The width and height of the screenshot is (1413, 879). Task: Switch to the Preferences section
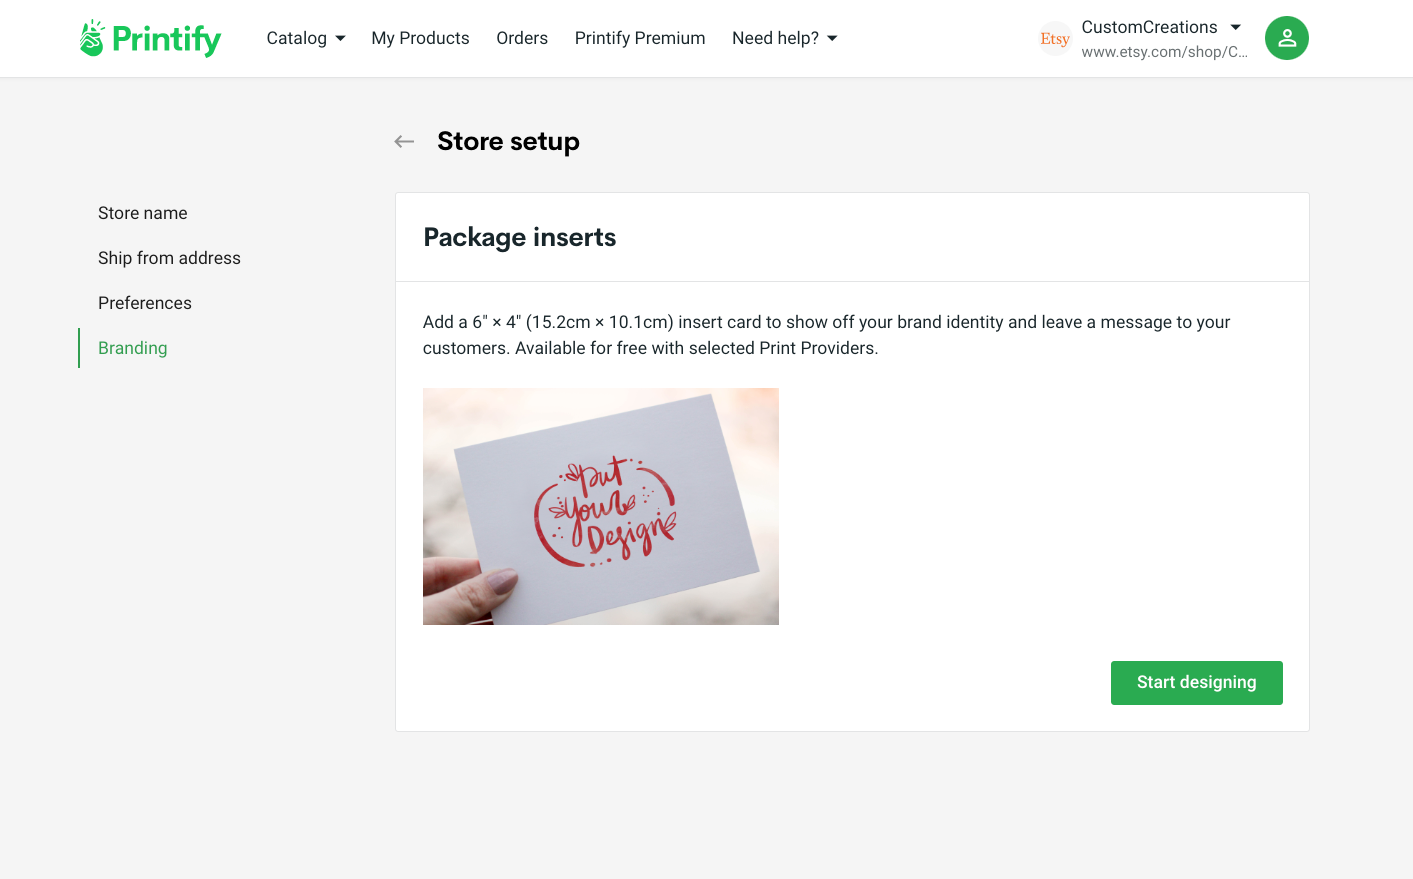click(x=144, y=303)
